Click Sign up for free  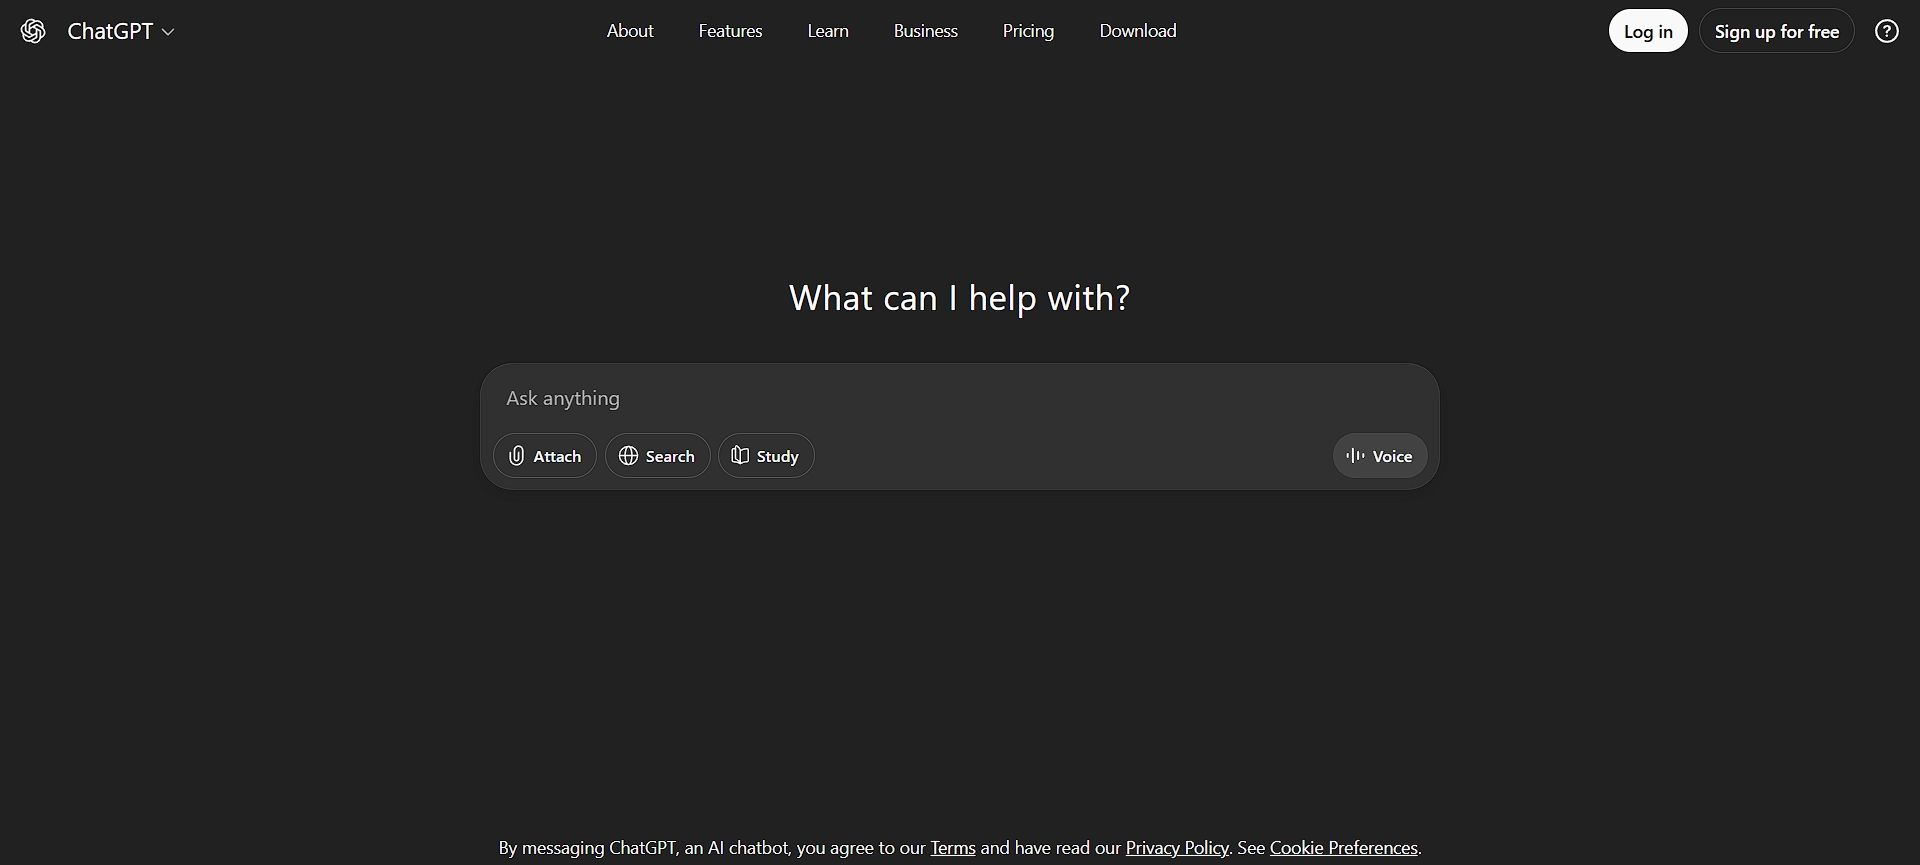pos(1777,31)
